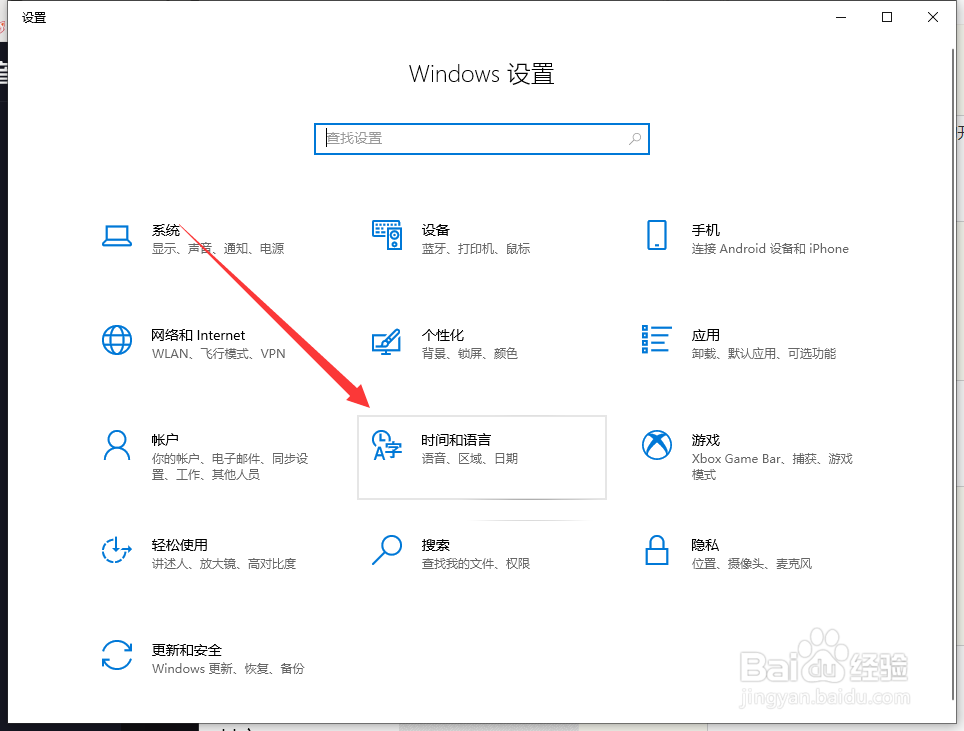Click the 隐私 title text
Image resolution: width=964 pixels, height=731 pixels.
[x=705, y=545]
